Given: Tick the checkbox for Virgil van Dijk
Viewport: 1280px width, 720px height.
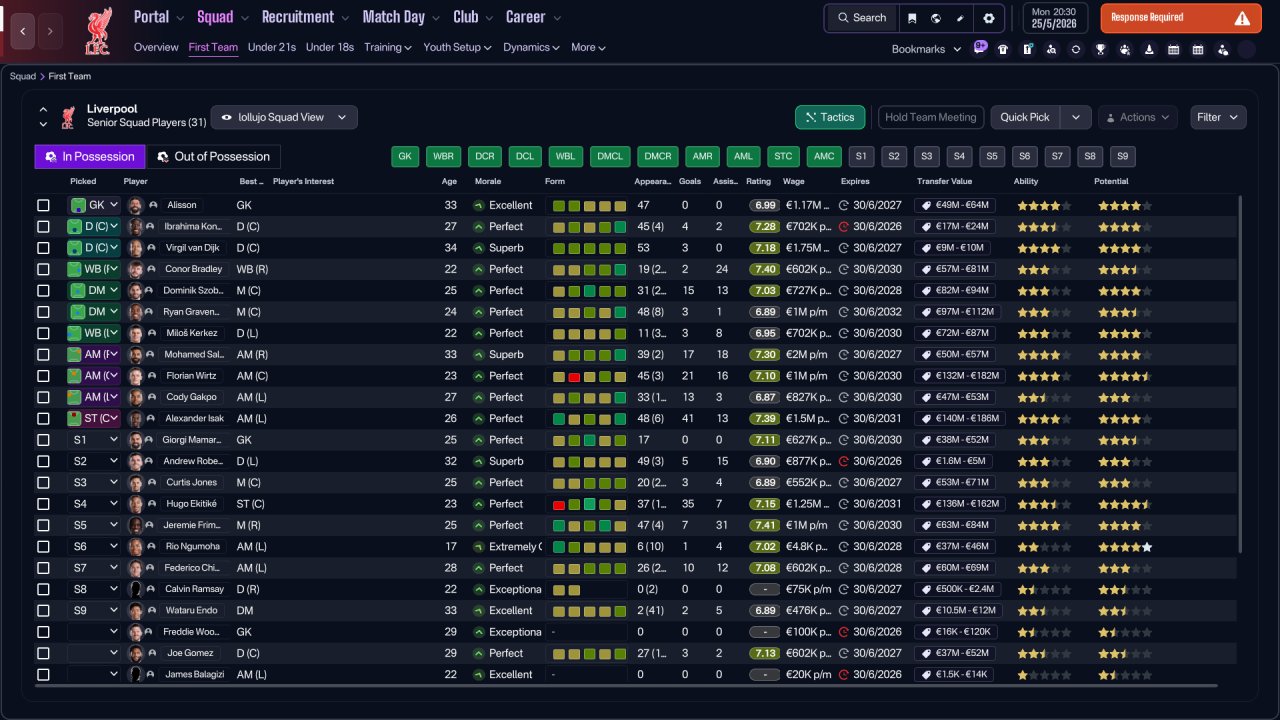Looking at the screenshot, I should (43, 248).
